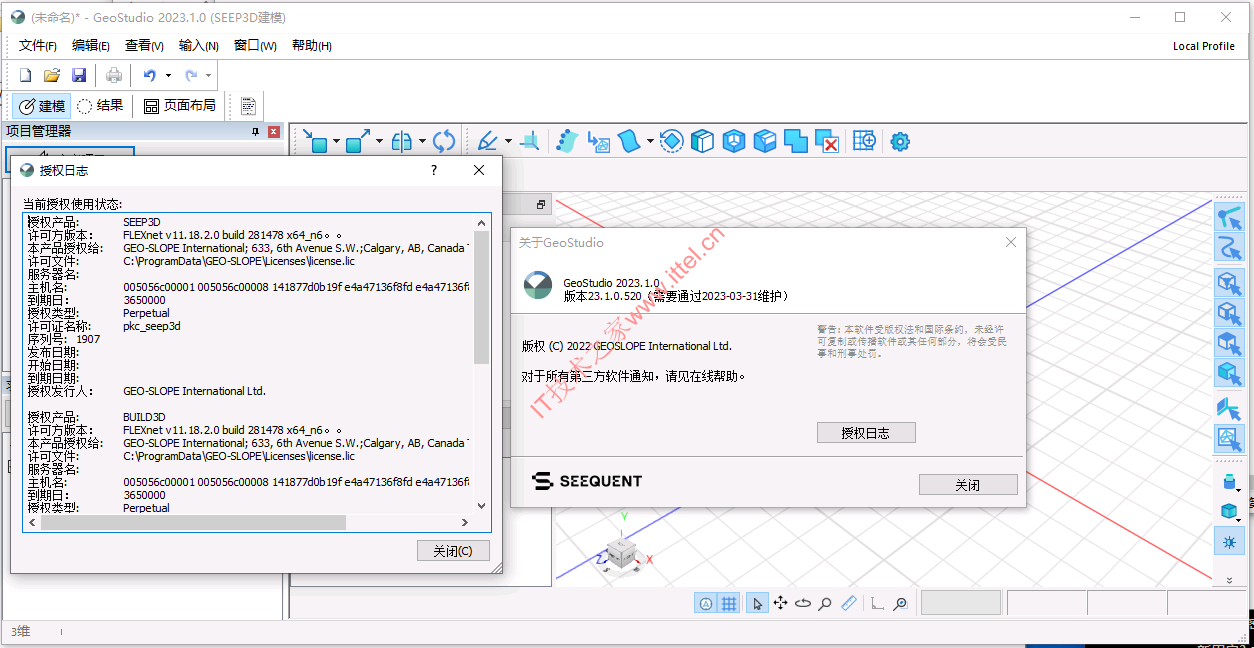Expand the mirror tool dropdown arrow
1254x648 pixels.
coord(422,141)
